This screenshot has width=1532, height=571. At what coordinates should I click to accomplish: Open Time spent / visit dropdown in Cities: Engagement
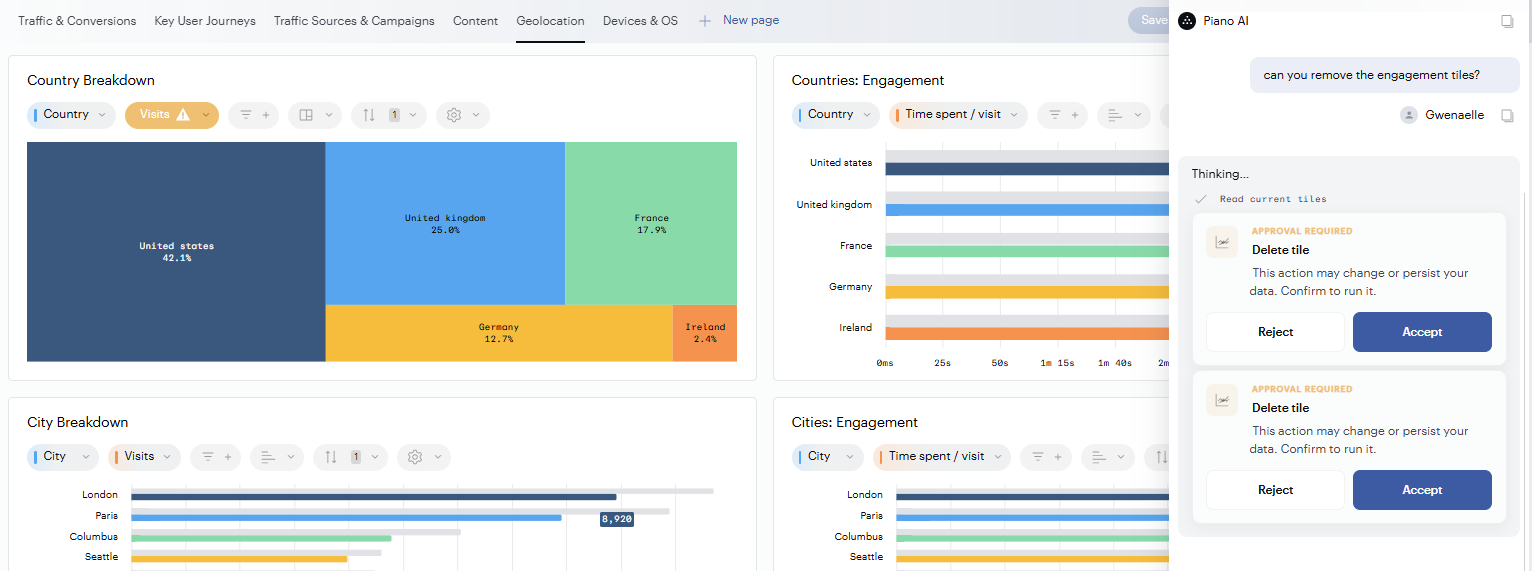942,457
